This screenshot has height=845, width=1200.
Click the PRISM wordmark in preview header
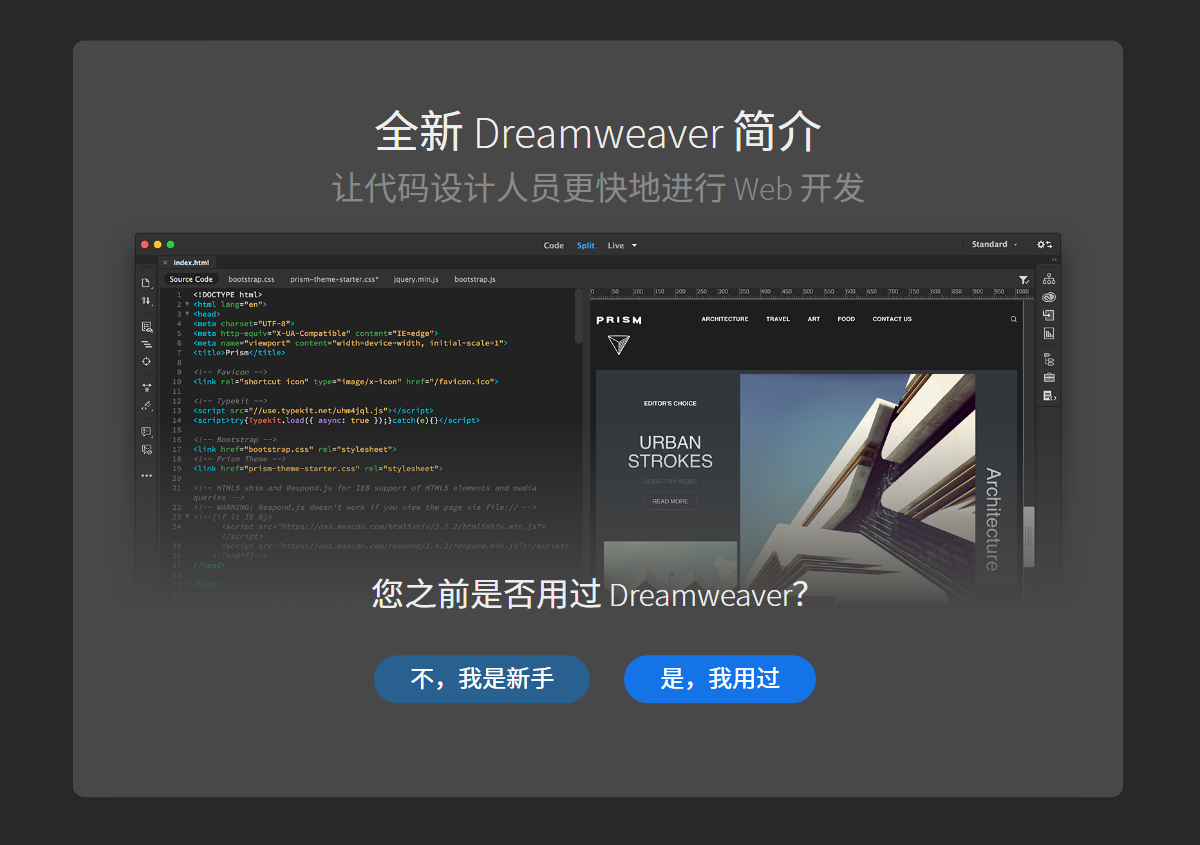(619, 320)
